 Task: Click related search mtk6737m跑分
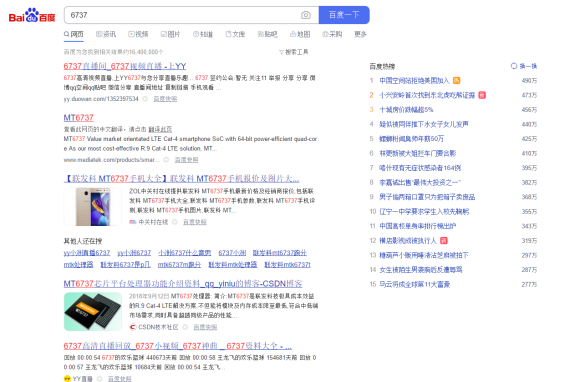pyautogui.click(x=179, y=265)
